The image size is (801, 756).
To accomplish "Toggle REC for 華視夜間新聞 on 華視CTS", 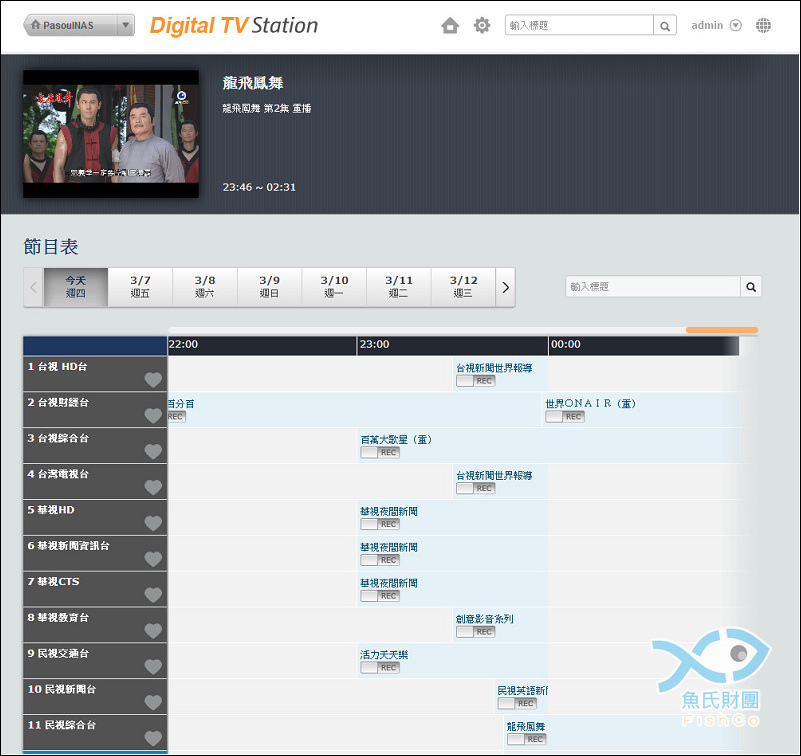I will tap(380, 596).
